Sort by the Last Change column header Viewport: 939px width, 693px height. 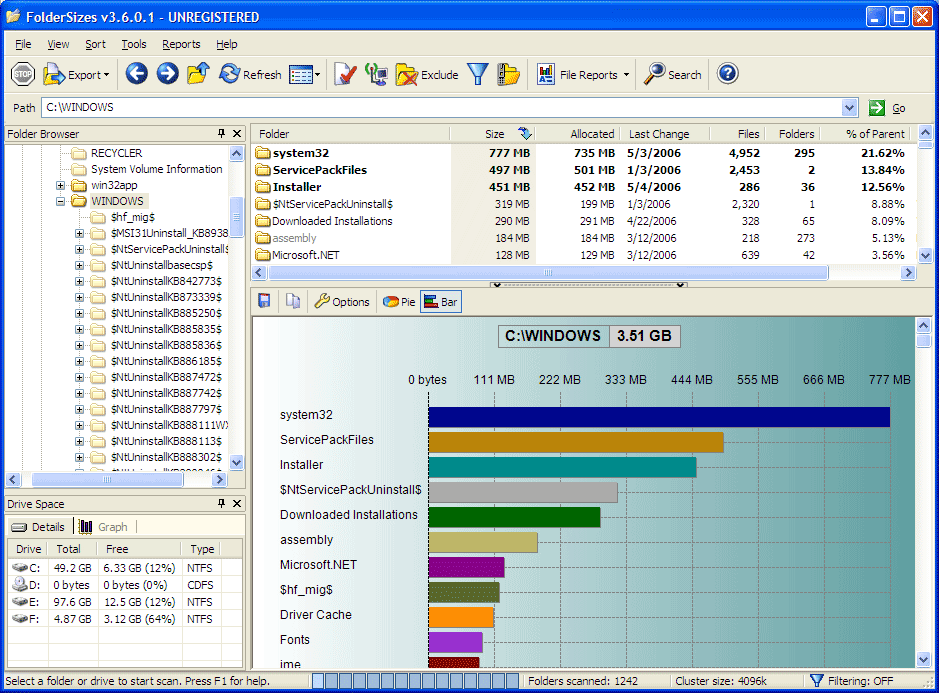click(664, 134)
